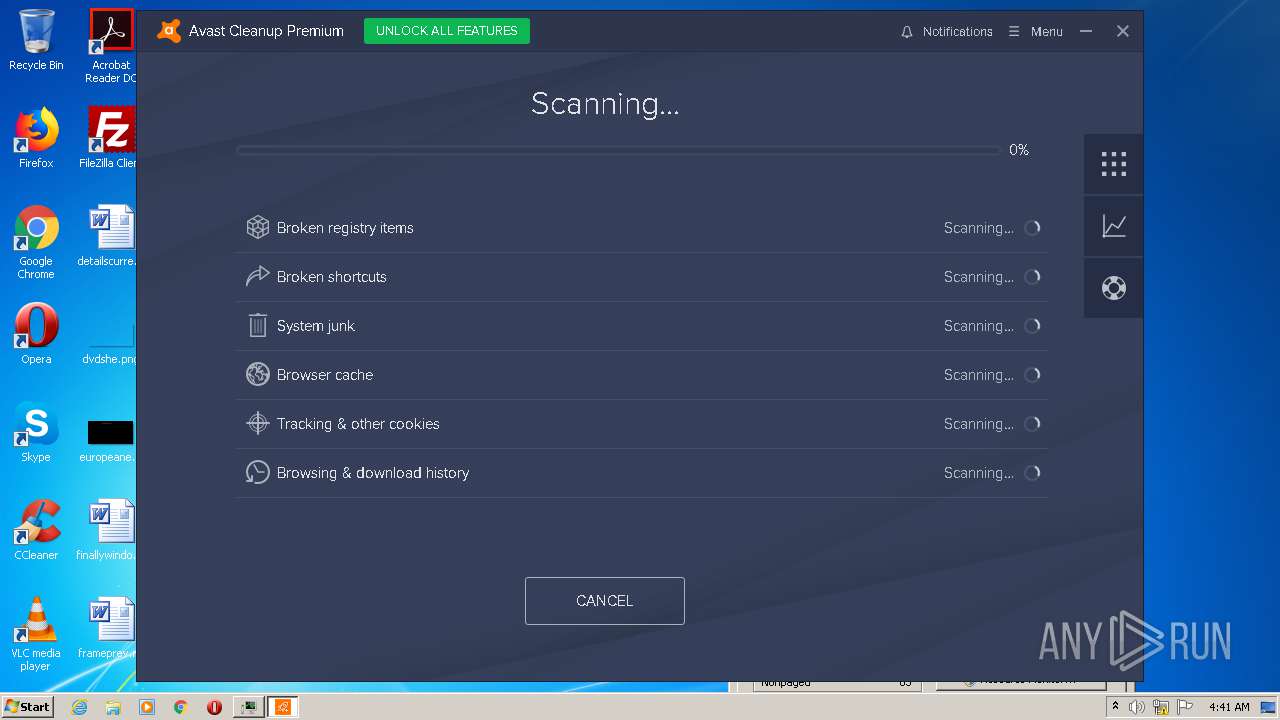This screenshot has width=1280, height=720.
Task: Show hidden tray icons arrow
Action: (x=1115, y=706)
